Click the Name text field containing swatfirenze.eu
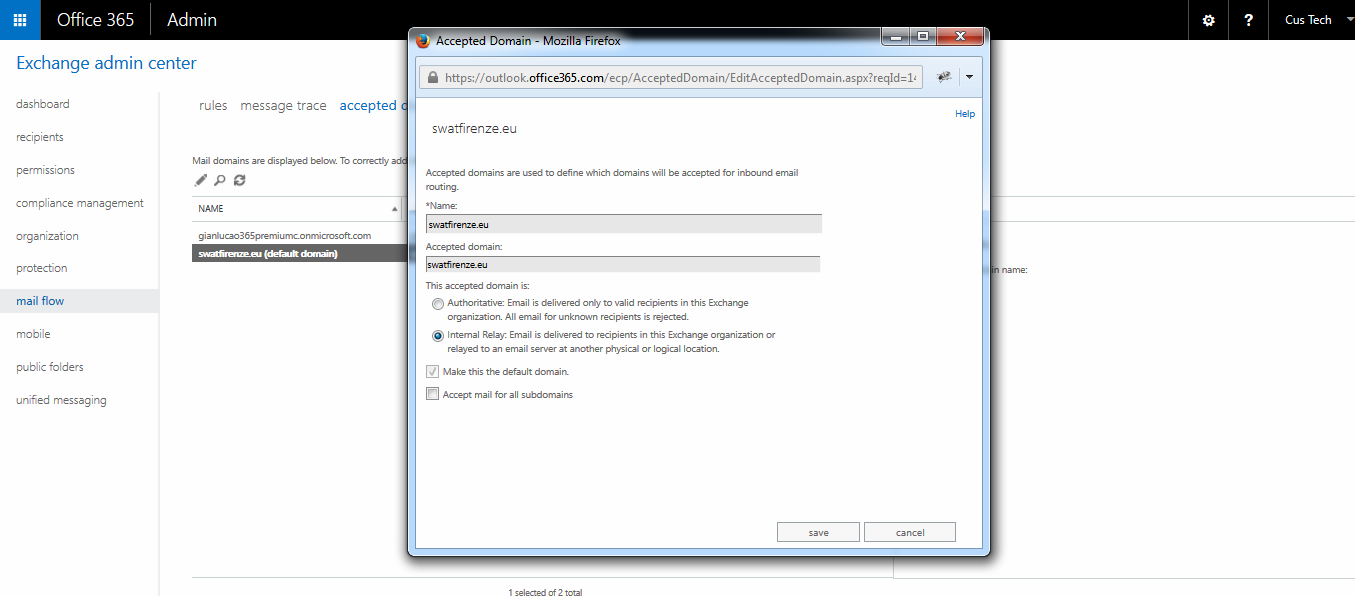 pos(624,224)
